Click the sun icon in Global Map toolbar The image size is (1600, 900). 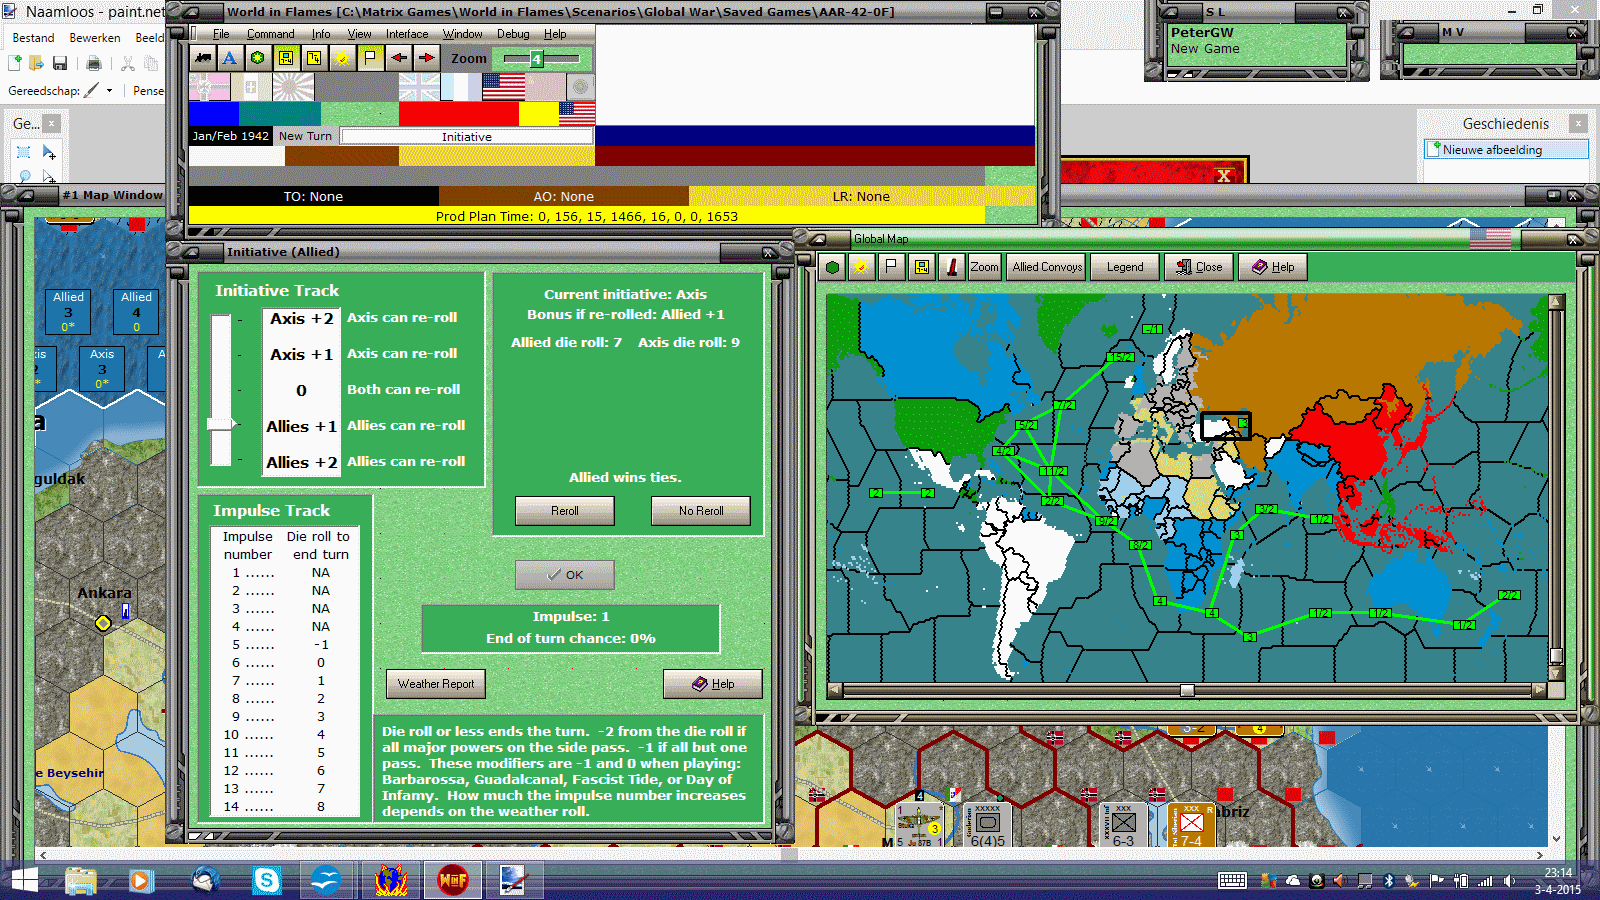tap(860, 267)
